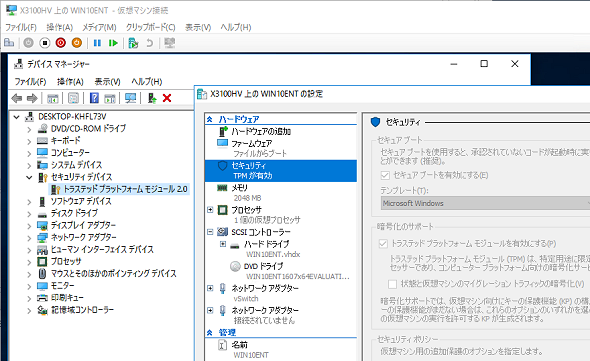Click Device Manager show/hide console tree icon

tap(52, 99)
